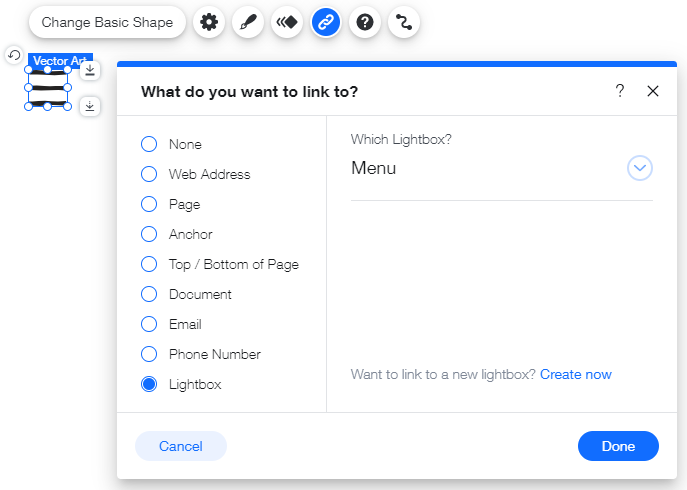Open the Settings gear icon
Screen dimensions: 687x490
click(x=209, y=22)
